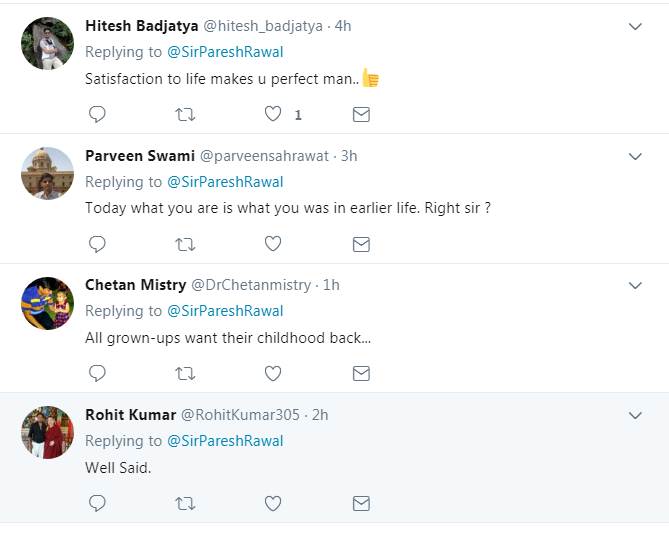The width and height of the screenshot is (669, 533).
Task: Reply to Hitesh Badjatya's tweet
Action: (x=97, y=115)
